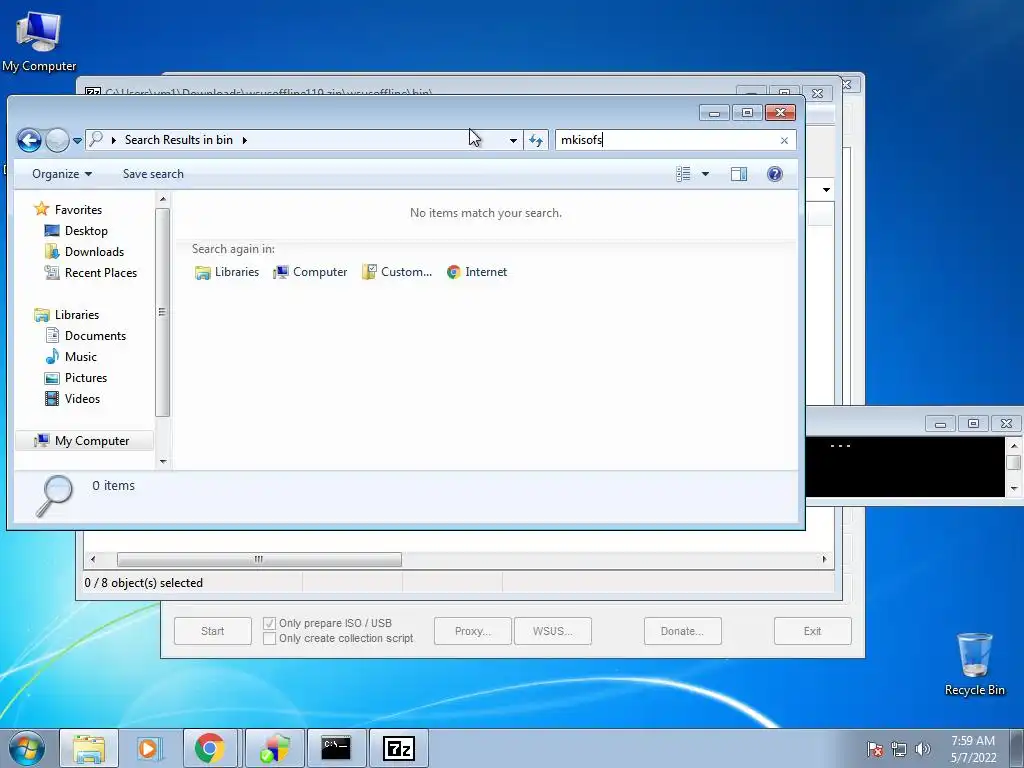This screenshot has width=1024, height=768.
Task: Toggle 'Only prepare ISO / USB' checkbox
Action: pos(269,623)
